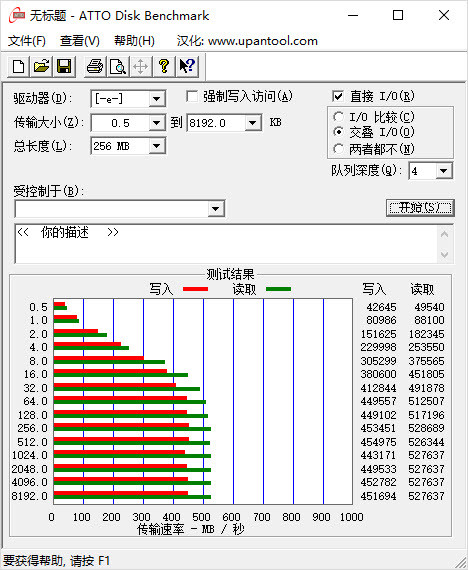Viewport: 468px width, 570px height.
Task: Click the description scrollbar up arrow
Action: pos(444,234)
